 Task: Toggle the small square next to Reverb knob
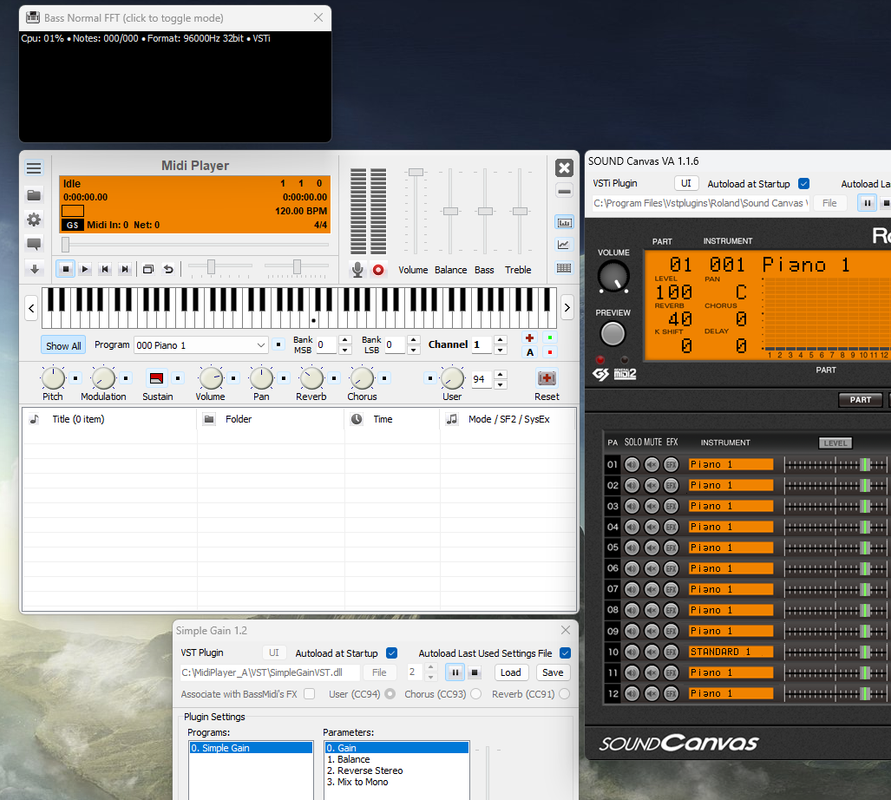334,378
